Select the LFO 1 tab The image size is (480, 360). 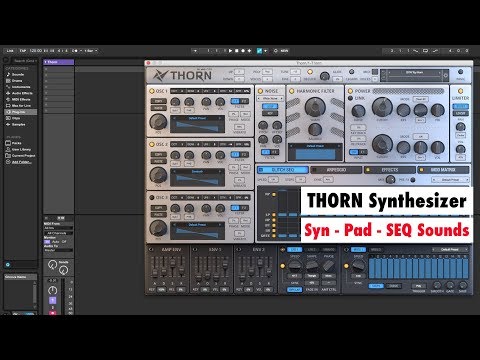(295, 249)
